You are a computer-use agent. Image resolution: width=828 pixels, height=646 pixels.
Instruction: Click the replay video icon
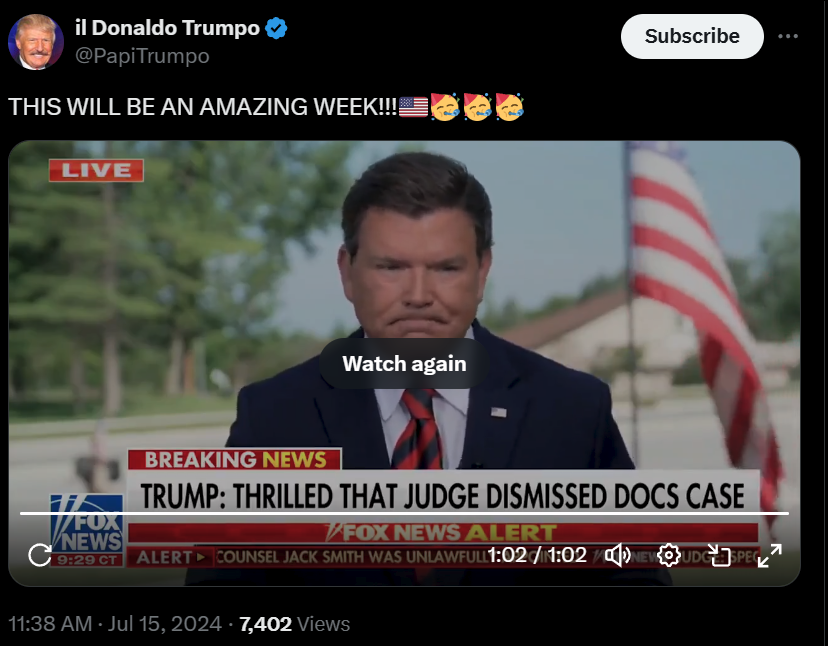(40, 555)
